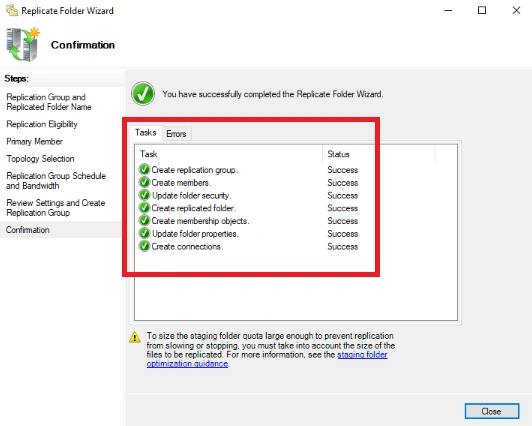Click the Replicate Folder Wizard title bar icon
The image size is (532, 426).
pyautogui.click(x=12, y=11)
